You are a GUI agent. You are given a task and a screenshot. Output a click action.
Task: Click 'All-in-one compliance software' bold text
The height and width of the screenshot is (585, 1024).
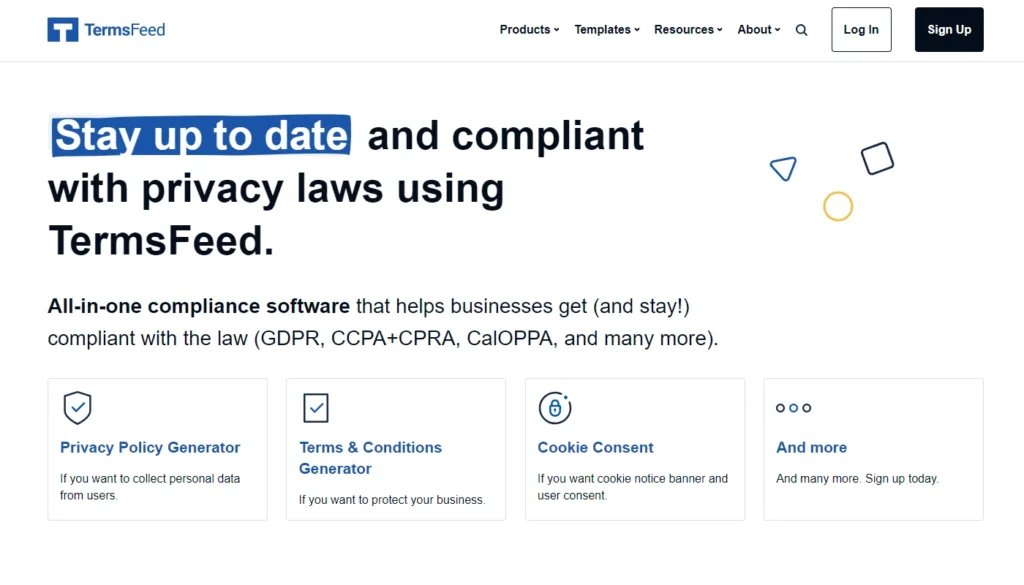pos(199,306)
